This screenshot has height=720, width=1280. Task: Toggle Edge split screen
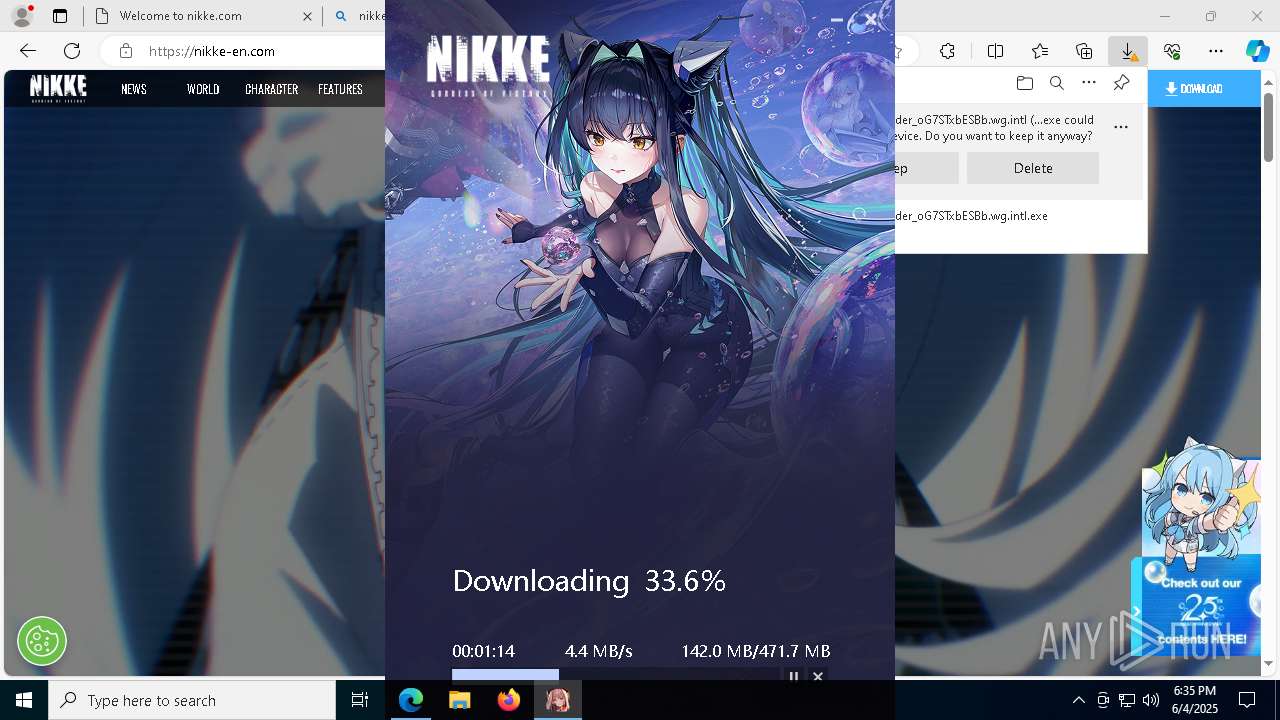[x=995, y=51]
